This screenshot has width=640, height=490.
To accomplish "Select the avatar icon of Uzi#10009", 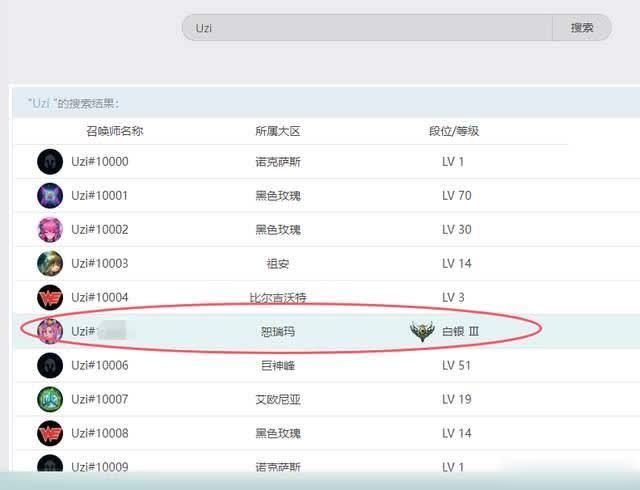I will 50,467.
